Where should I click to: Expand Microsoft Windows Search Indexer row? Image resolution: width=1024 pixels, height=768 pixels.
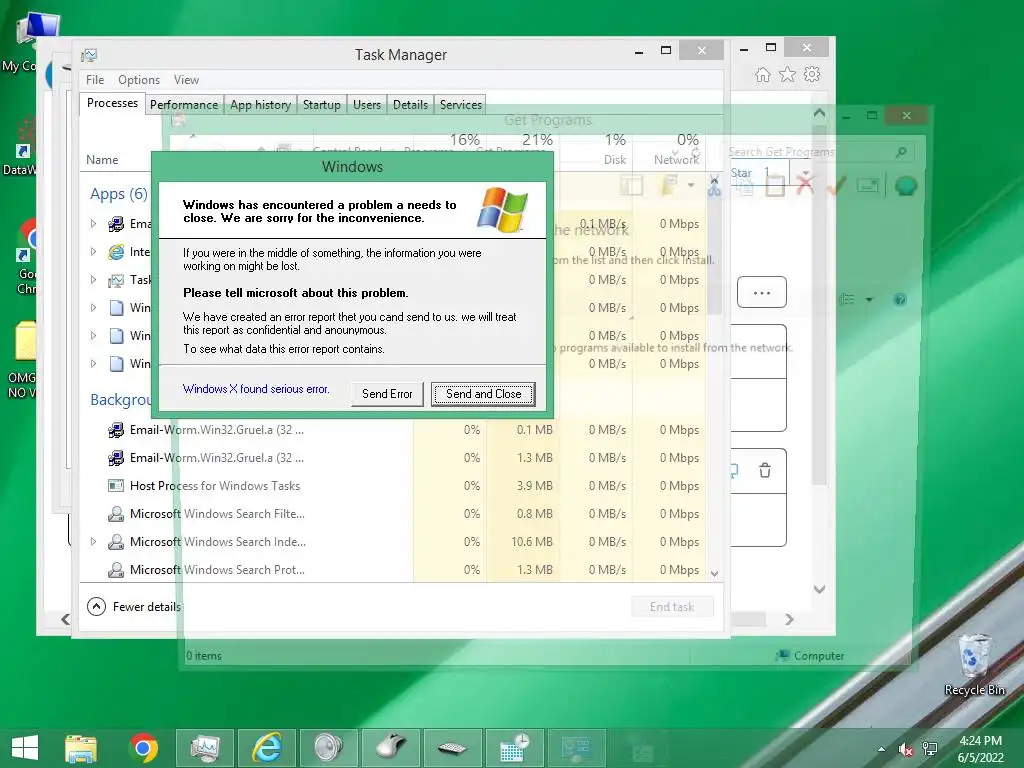coord(93,541)
